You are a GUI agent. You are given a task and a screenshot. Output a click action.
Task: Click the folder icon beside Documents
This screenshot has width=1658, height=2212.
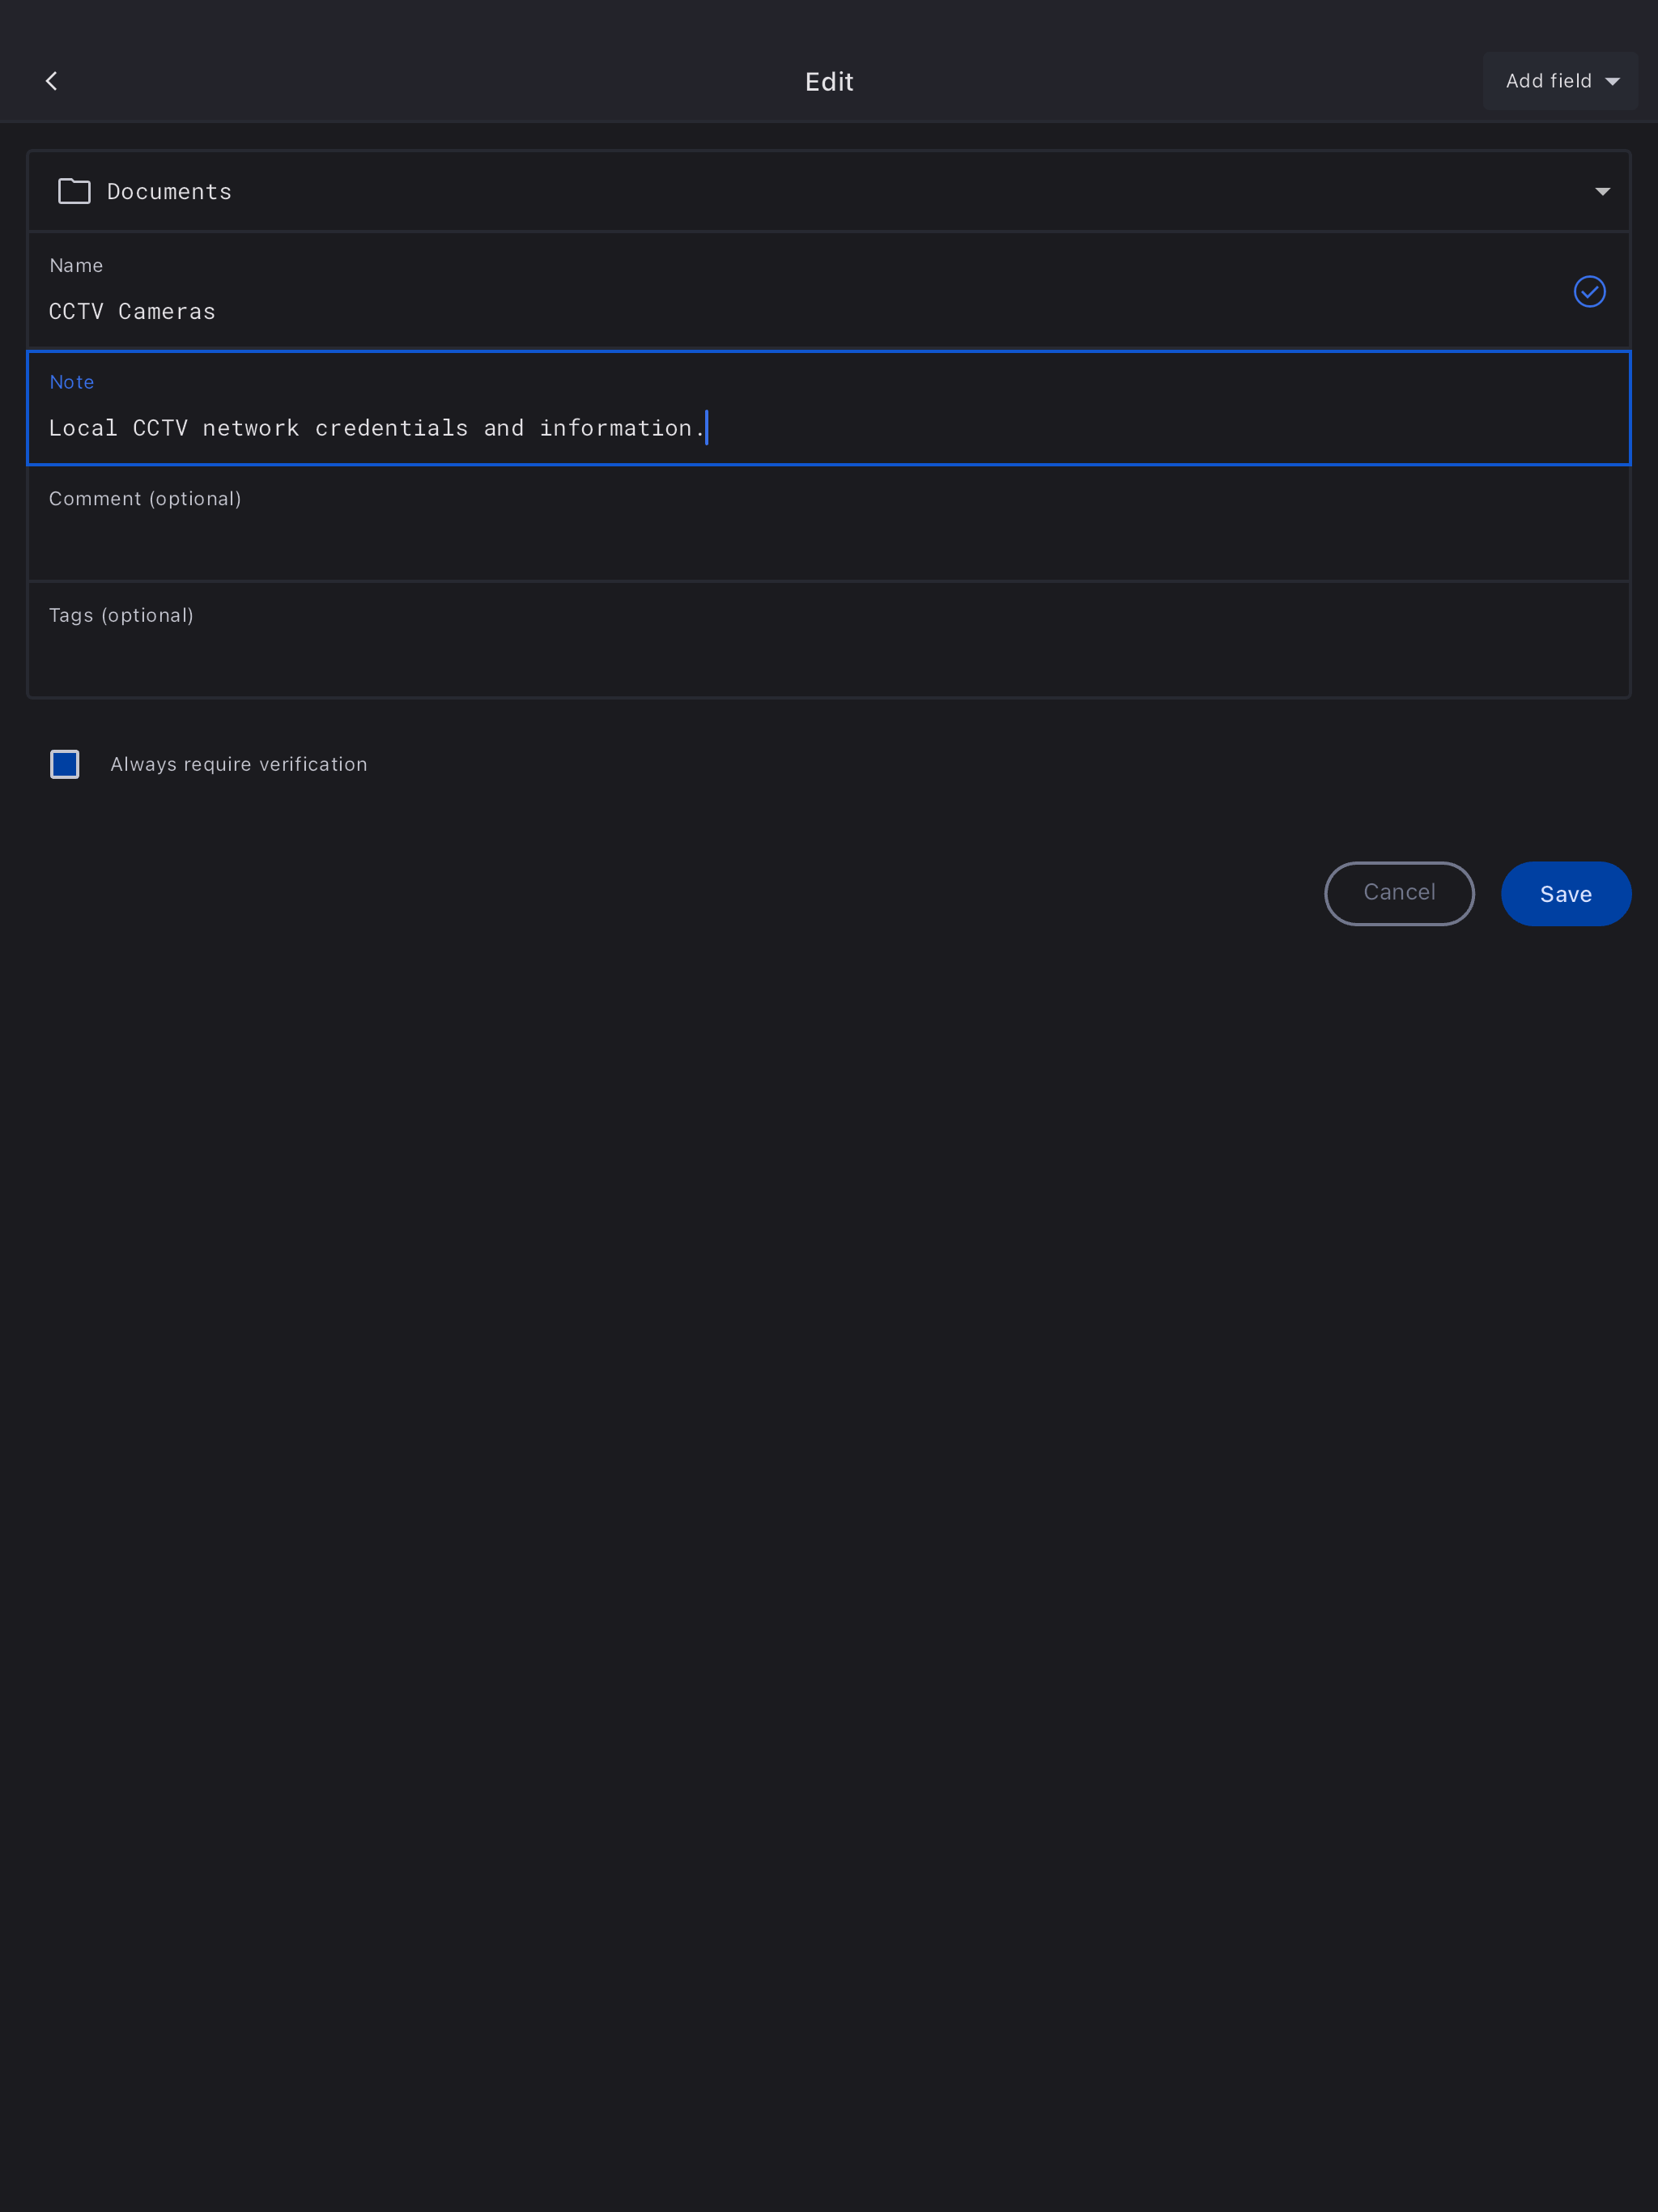[74, 191]
